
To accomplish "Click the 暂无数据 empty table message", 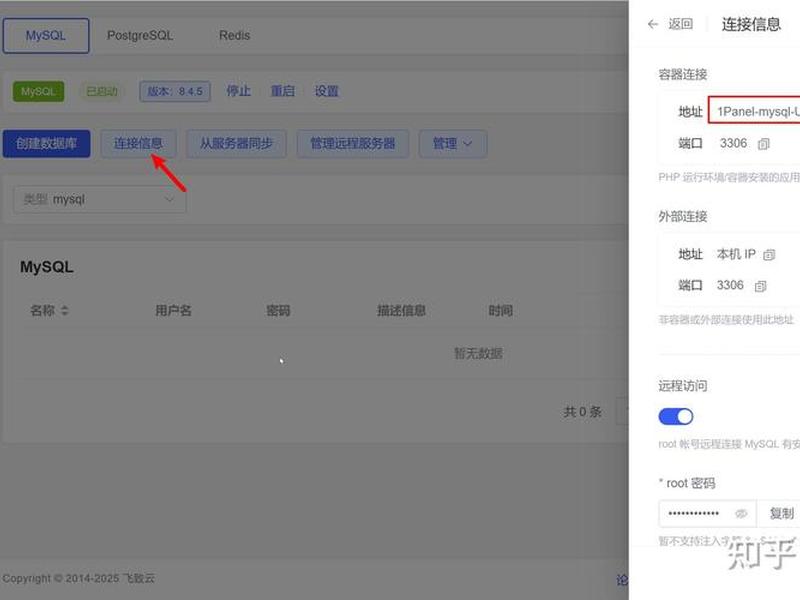I will click(478, 353).
